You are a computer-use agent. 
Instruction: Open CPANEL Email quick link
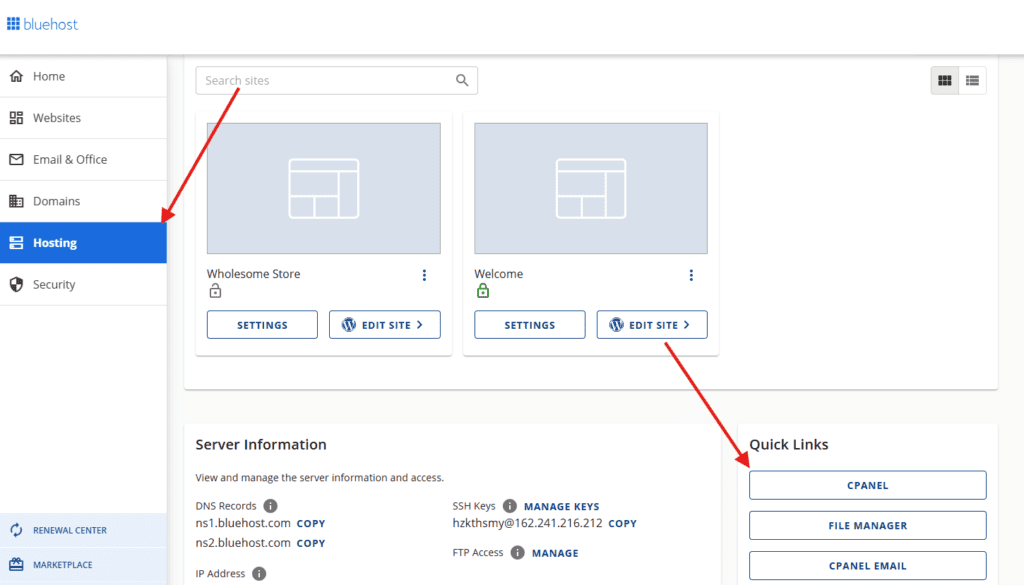click(867, 565)
